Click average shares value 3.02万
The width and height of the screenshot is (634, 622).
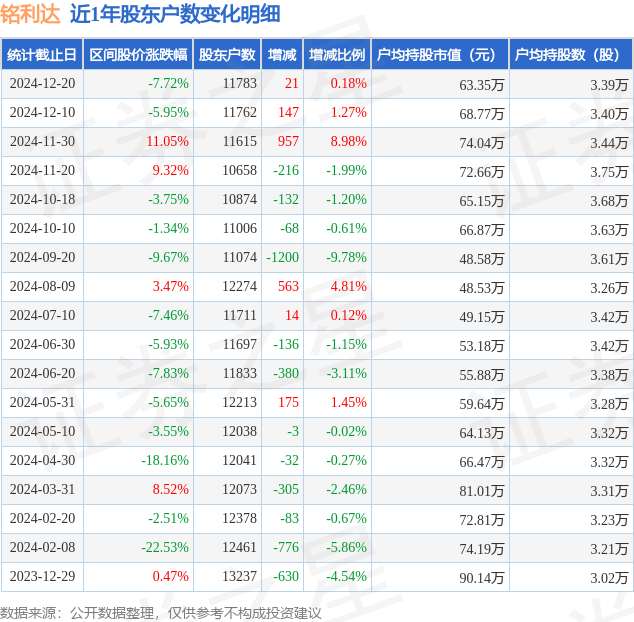609,578
